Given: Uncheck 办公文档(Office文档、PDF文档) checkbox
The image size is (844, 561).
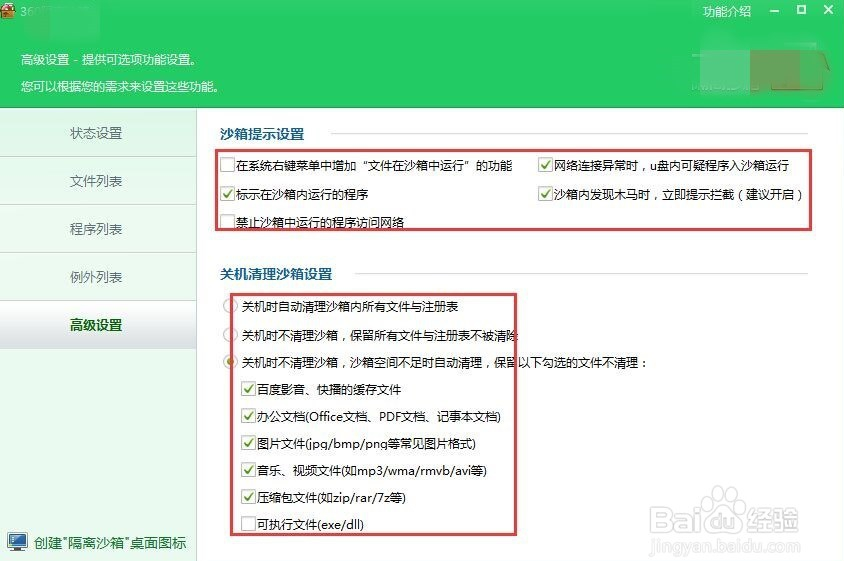Looking at the screenshot, I should point(248,416).
